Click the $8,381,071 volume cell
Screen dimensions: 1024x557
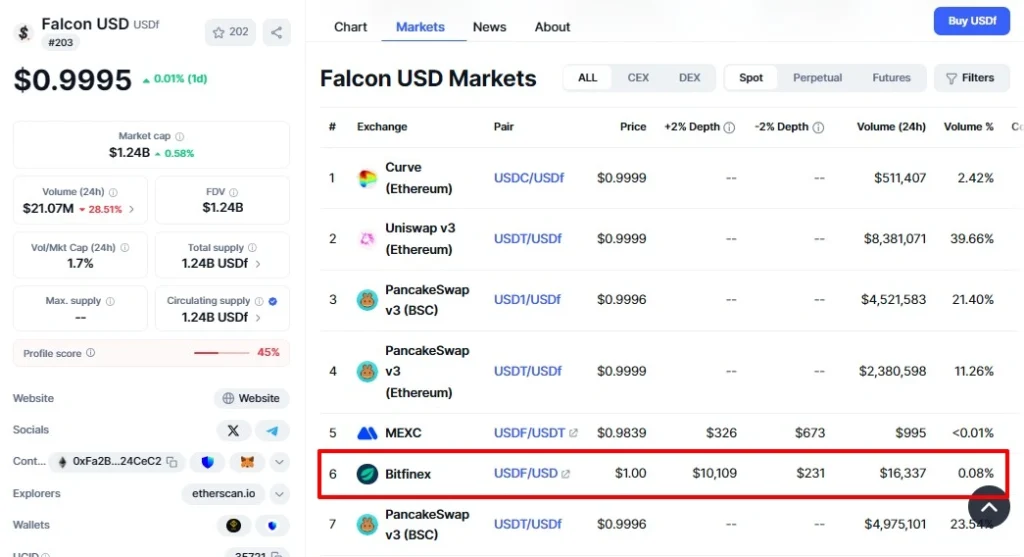click(x=895, y=239)
